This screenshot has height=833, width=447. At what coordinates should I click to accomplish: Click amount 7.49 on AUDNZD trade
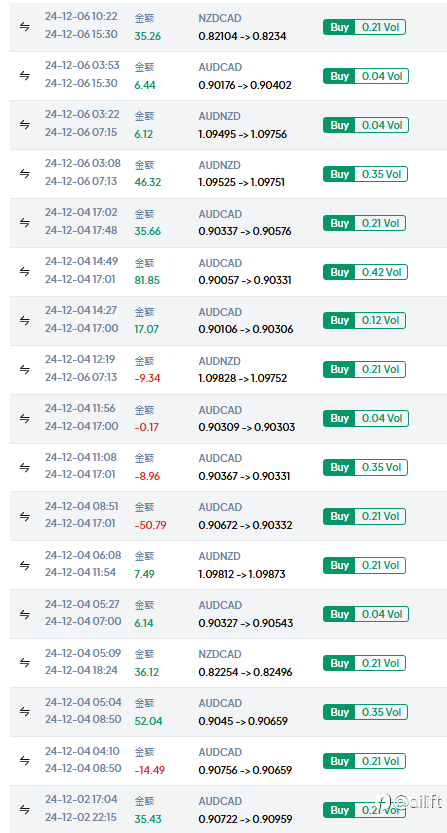pyautogui.click(x=145, y=574)
